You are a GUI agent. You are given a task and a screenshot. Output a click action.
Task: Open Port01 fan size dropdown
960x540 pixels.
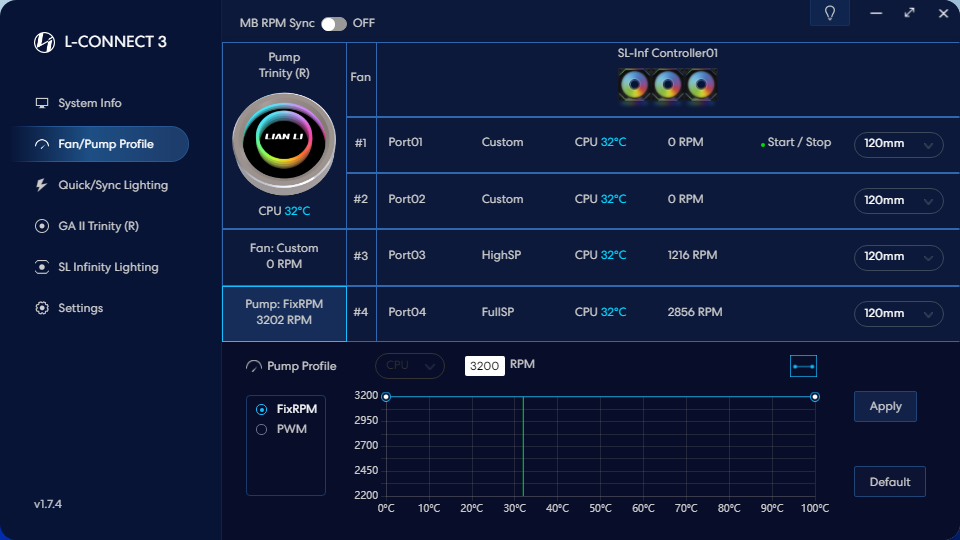click(898, 144)
